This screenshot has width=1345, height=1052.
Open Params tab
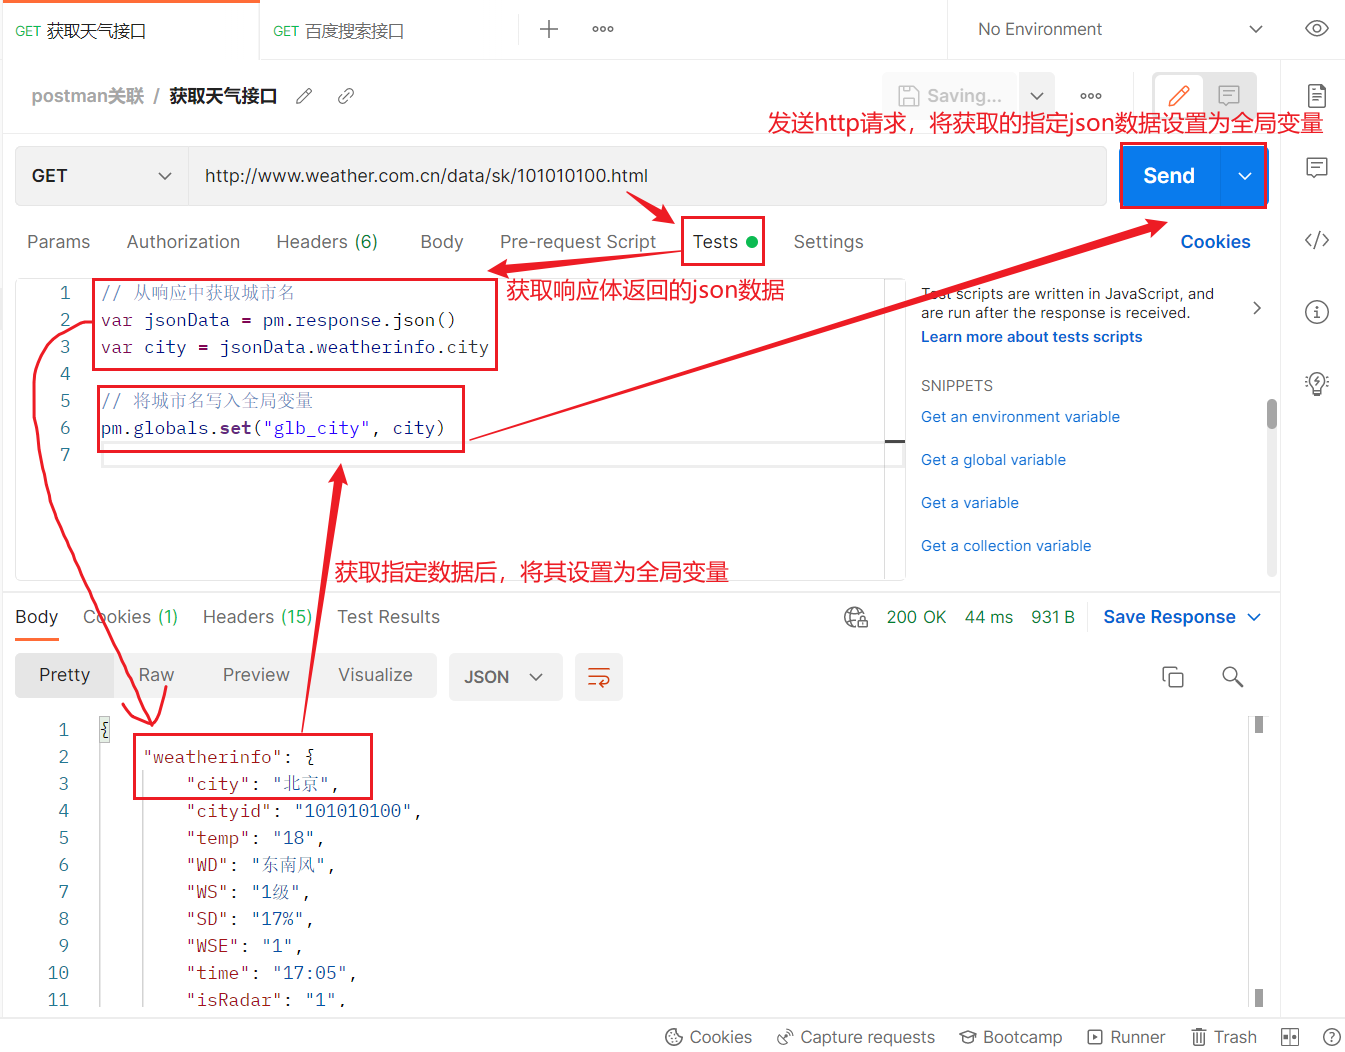(x=58, y=242)
